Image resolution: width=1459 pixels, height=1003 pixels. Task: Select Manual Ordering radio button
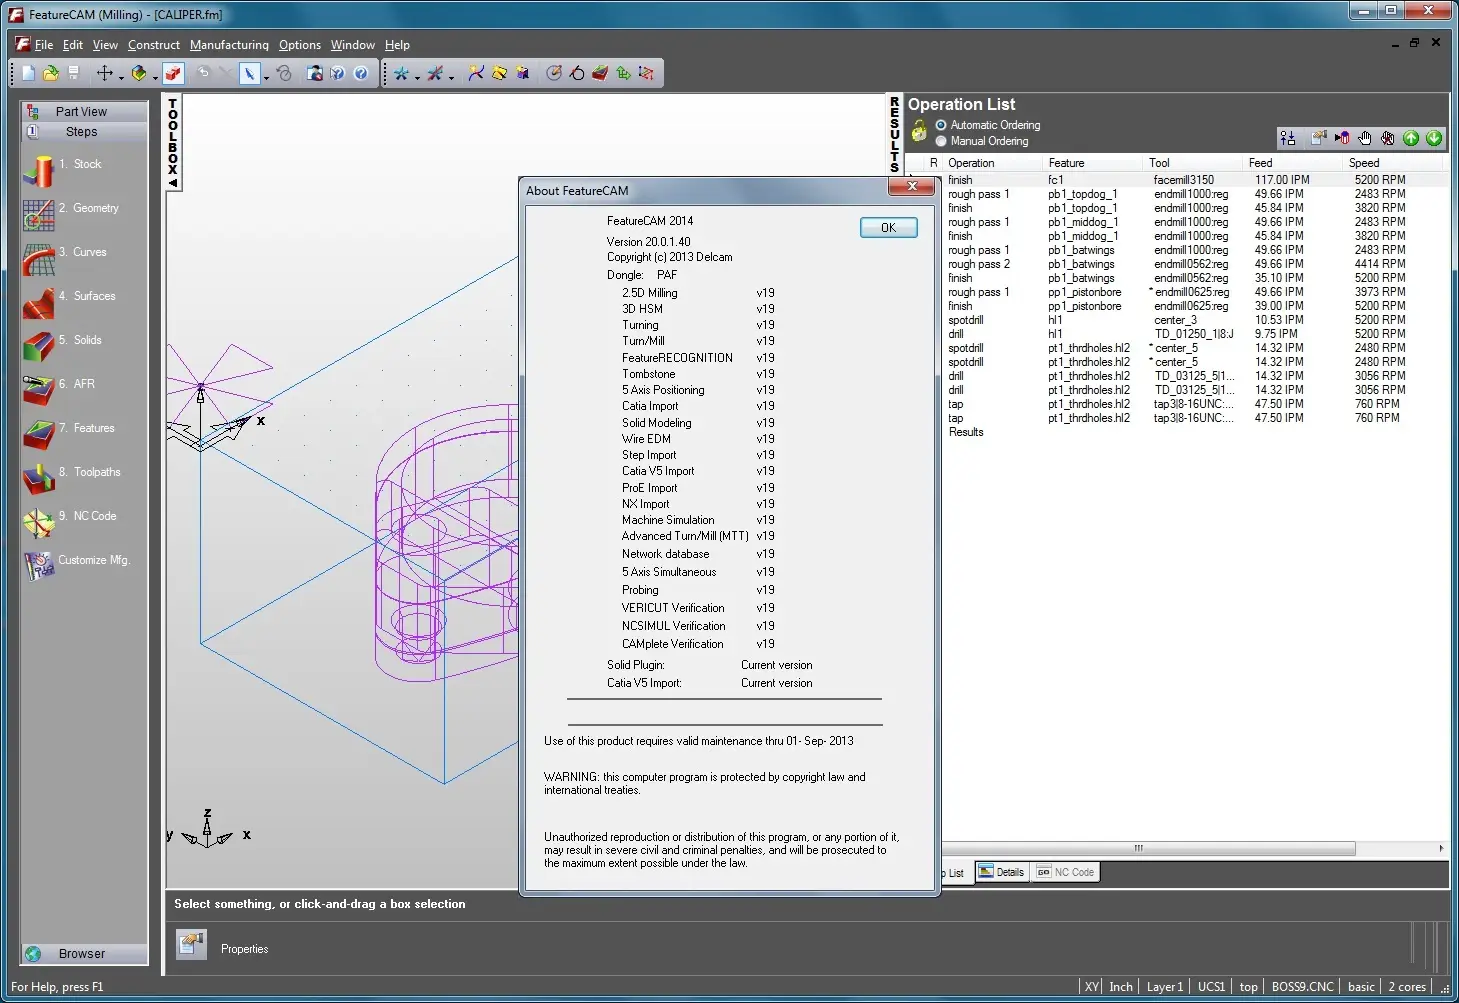[x=941, y=141]
